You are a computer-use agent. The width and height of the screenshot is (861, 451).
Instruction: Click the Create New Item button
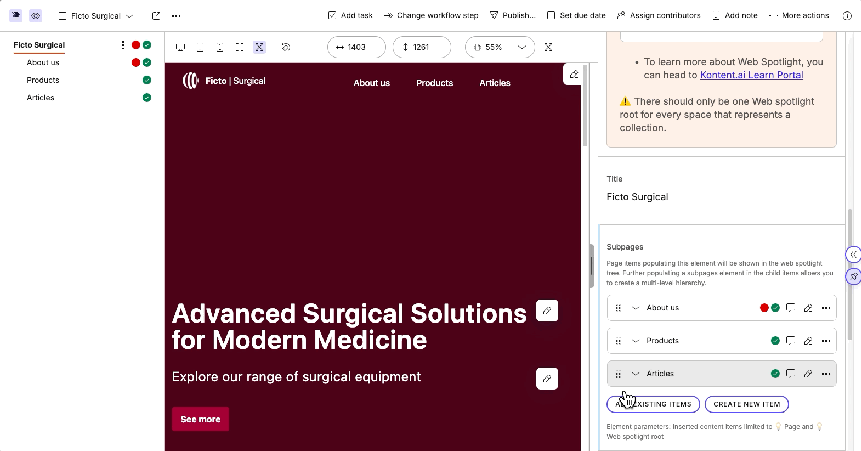coord(746,404)
